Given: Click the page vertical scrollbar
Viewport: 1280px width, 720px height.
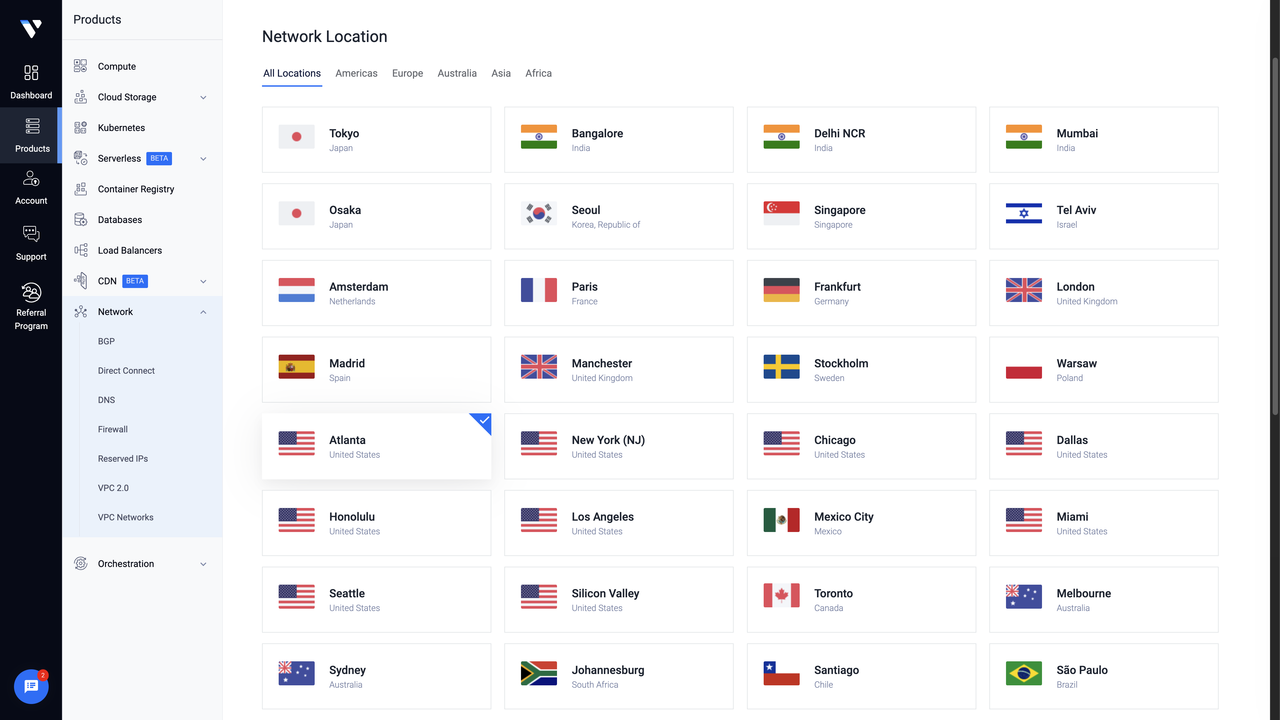Looking at the screenshot, I should tap(1275, 235).
